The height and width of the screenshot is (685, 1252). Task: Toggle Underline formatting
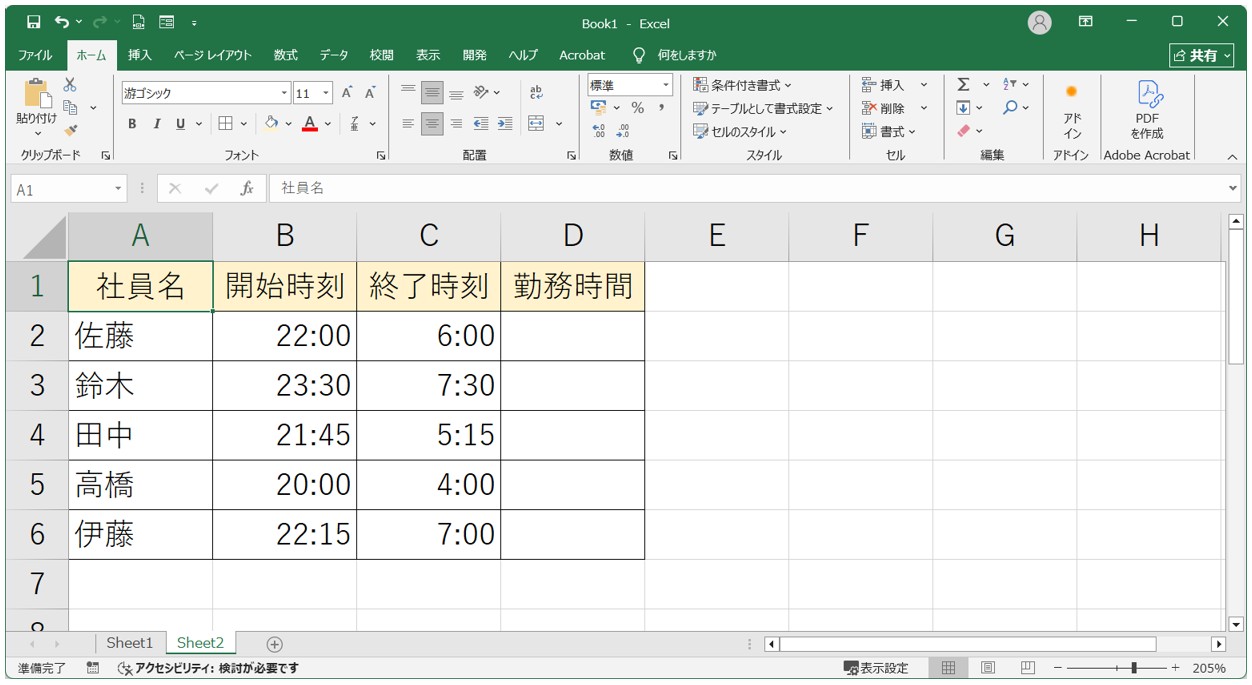(x=180, y=124)
